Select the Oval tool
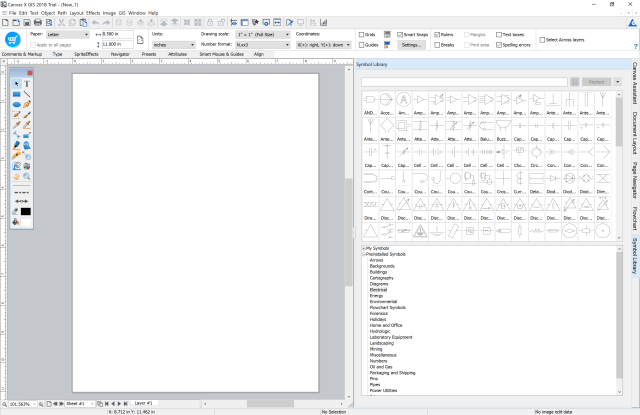This screenshot has width=640, height=415. click(x=16, y=104)
